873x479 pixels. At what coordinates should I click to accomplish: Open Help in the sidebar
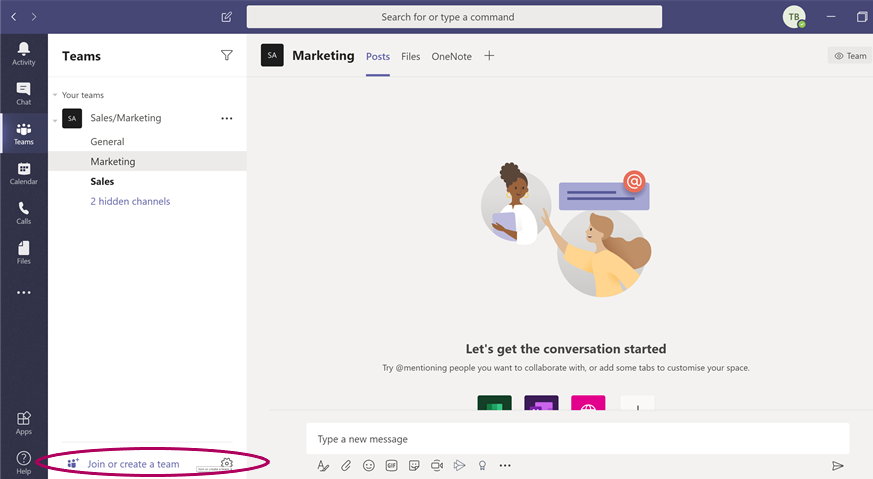23,462
